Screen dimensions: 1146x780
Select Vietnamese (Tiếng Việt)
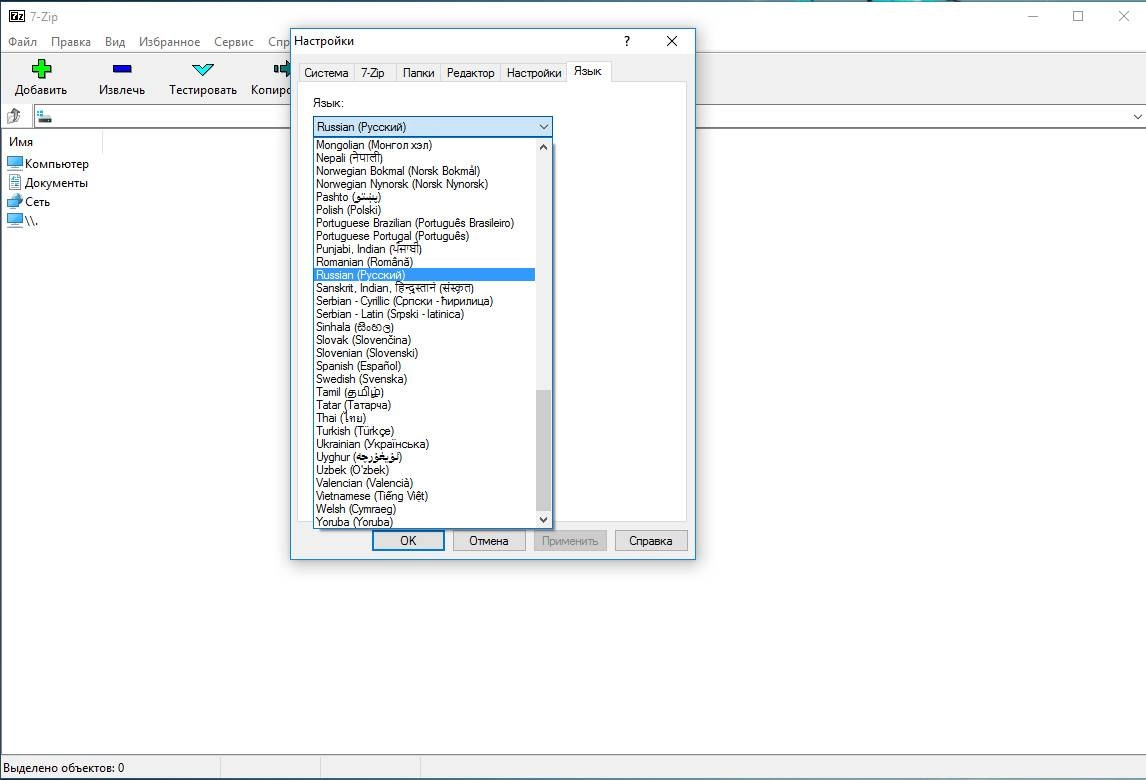click(424, 496)
